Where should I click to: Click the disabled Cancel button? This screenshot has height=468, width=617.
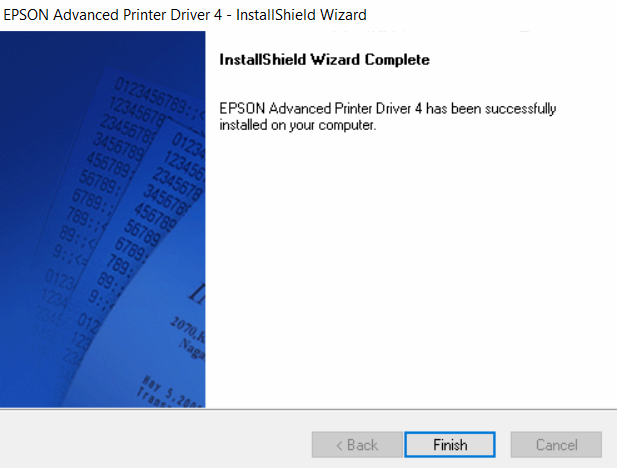tap(556, 444)
